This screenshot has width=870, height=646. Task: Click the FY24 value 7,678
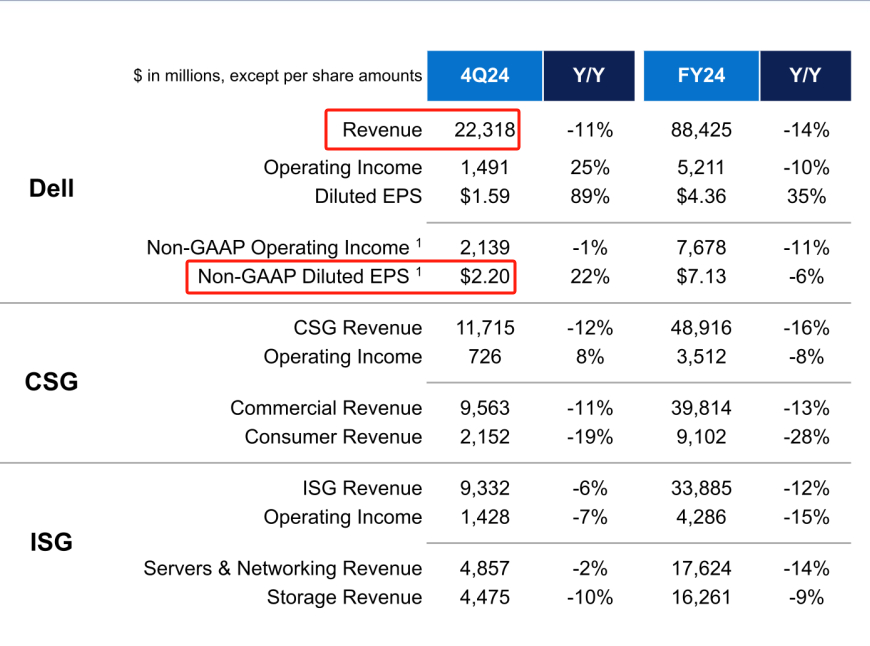[x=701, y=248]
